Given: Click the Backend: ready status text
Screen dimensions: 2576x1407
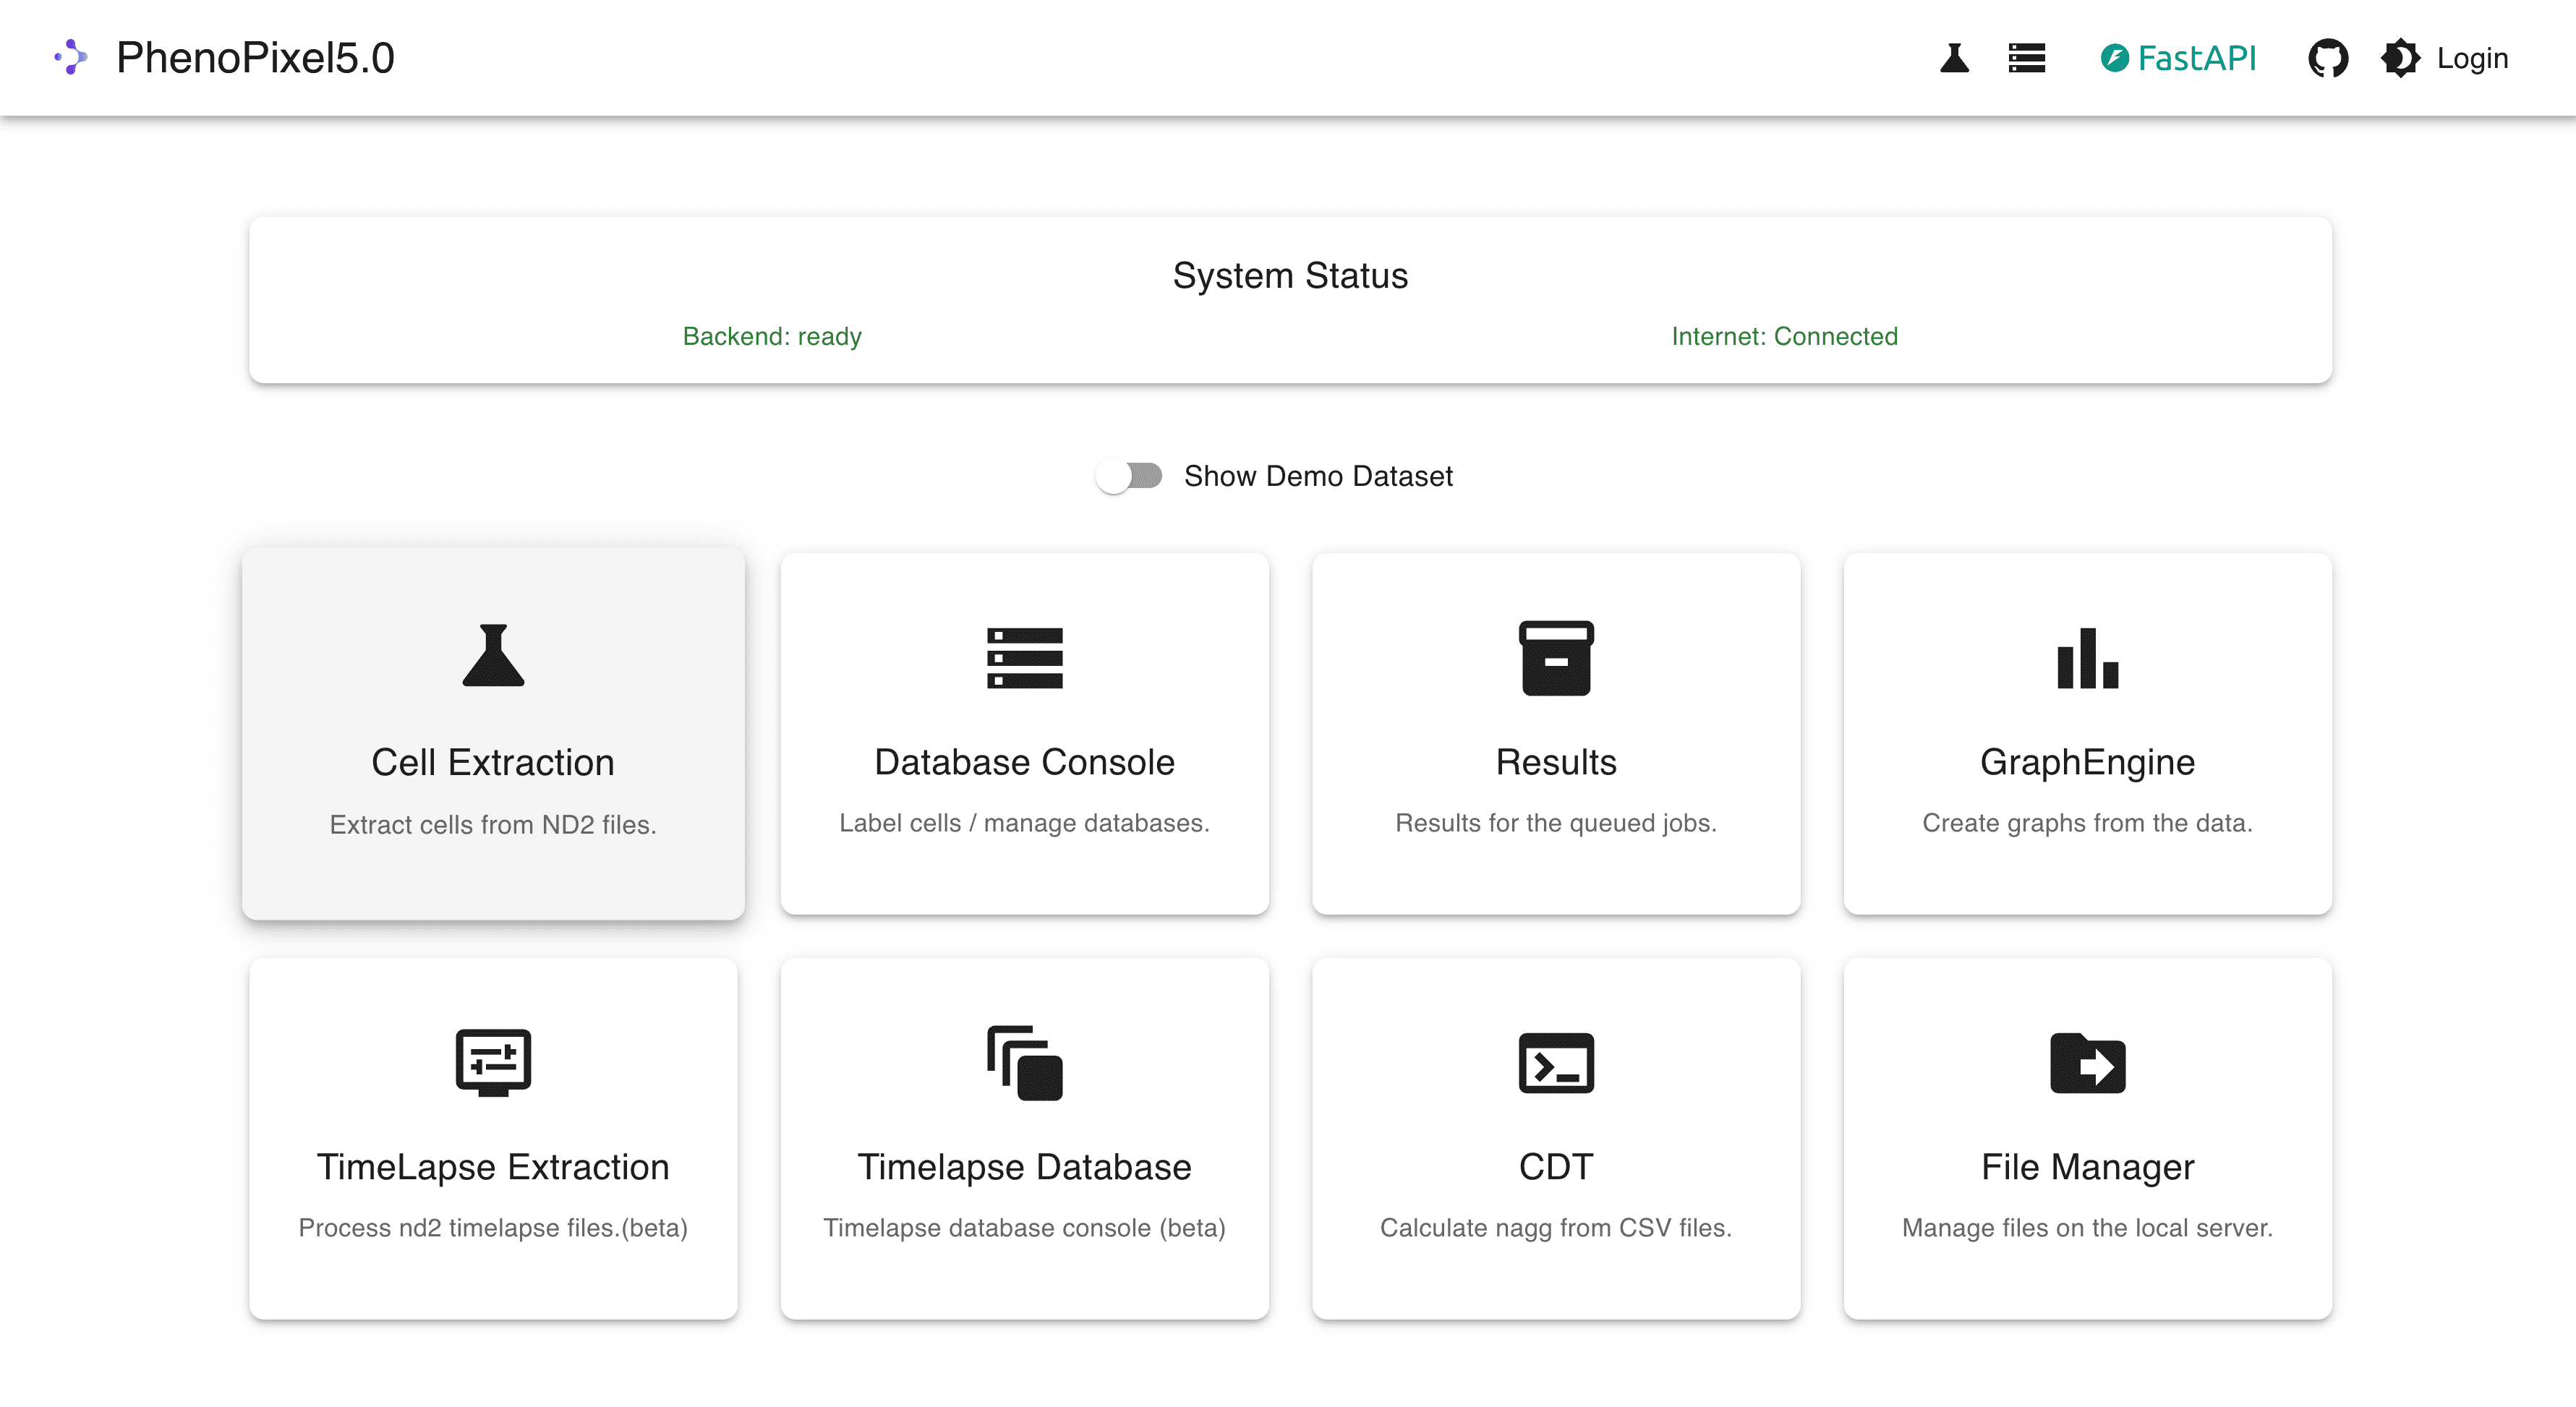Looking at the screenshot, I should (x=772, y=336).
